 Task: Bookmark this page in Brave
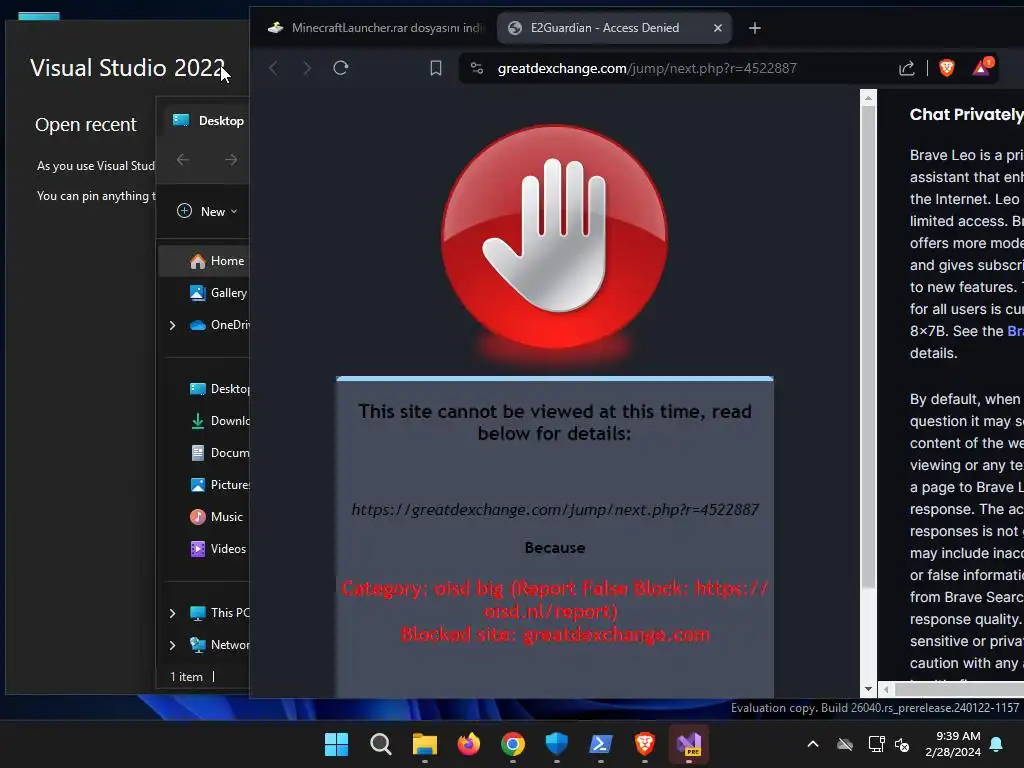coord(436,68)
